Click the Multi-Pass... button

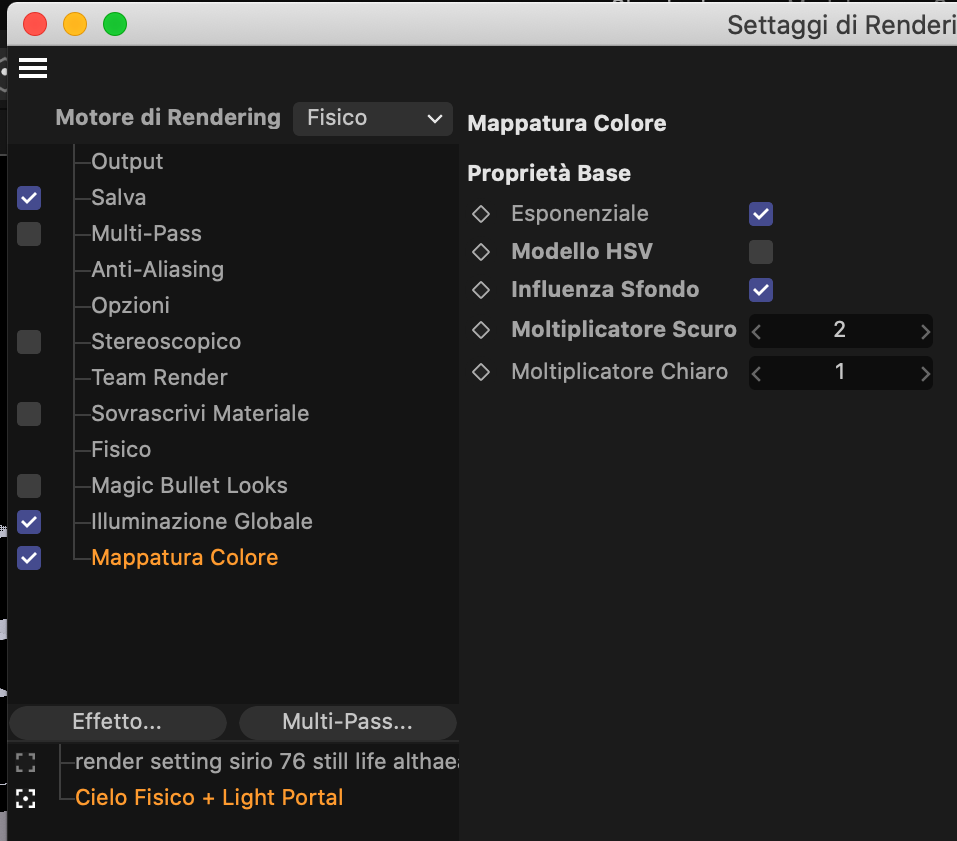pyautogui.click(x=347, y=722)
